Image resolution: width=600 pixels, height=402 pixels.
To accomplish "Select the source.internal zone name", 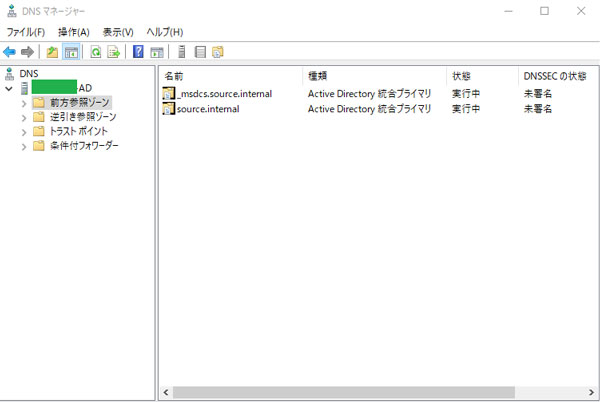I will coord(208,109).
